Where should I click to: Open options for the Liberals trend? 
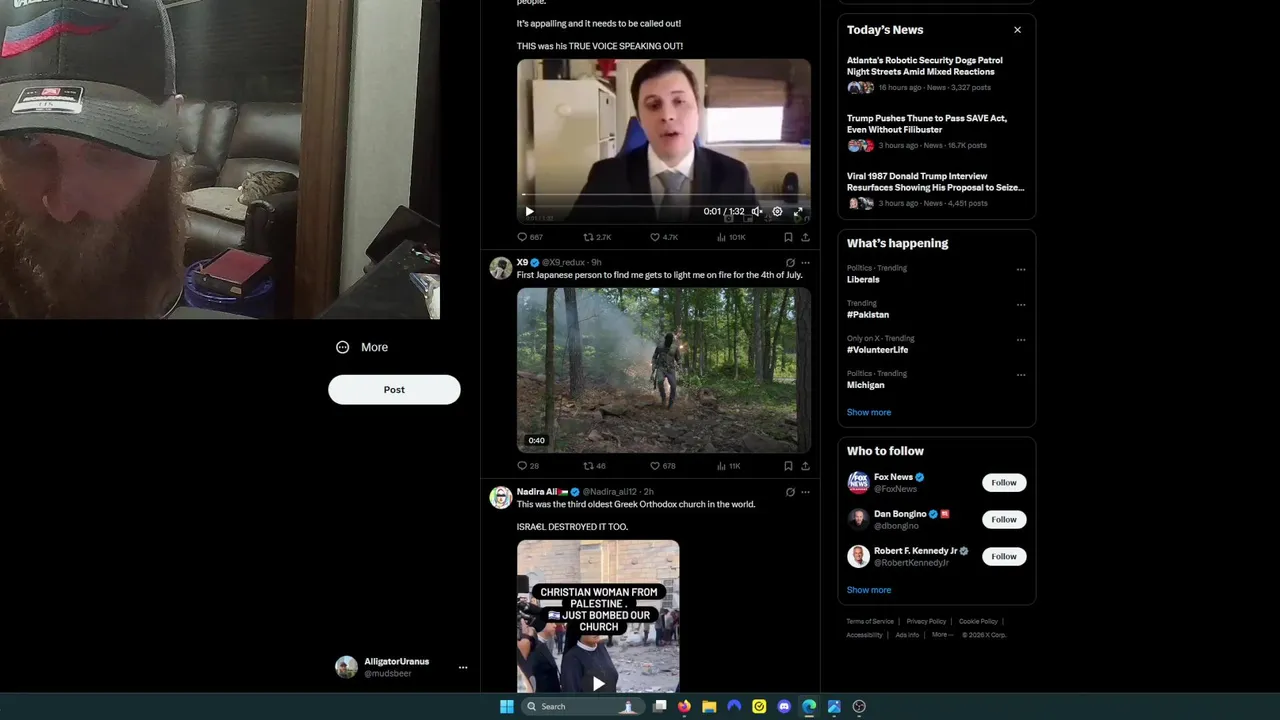1021,269
